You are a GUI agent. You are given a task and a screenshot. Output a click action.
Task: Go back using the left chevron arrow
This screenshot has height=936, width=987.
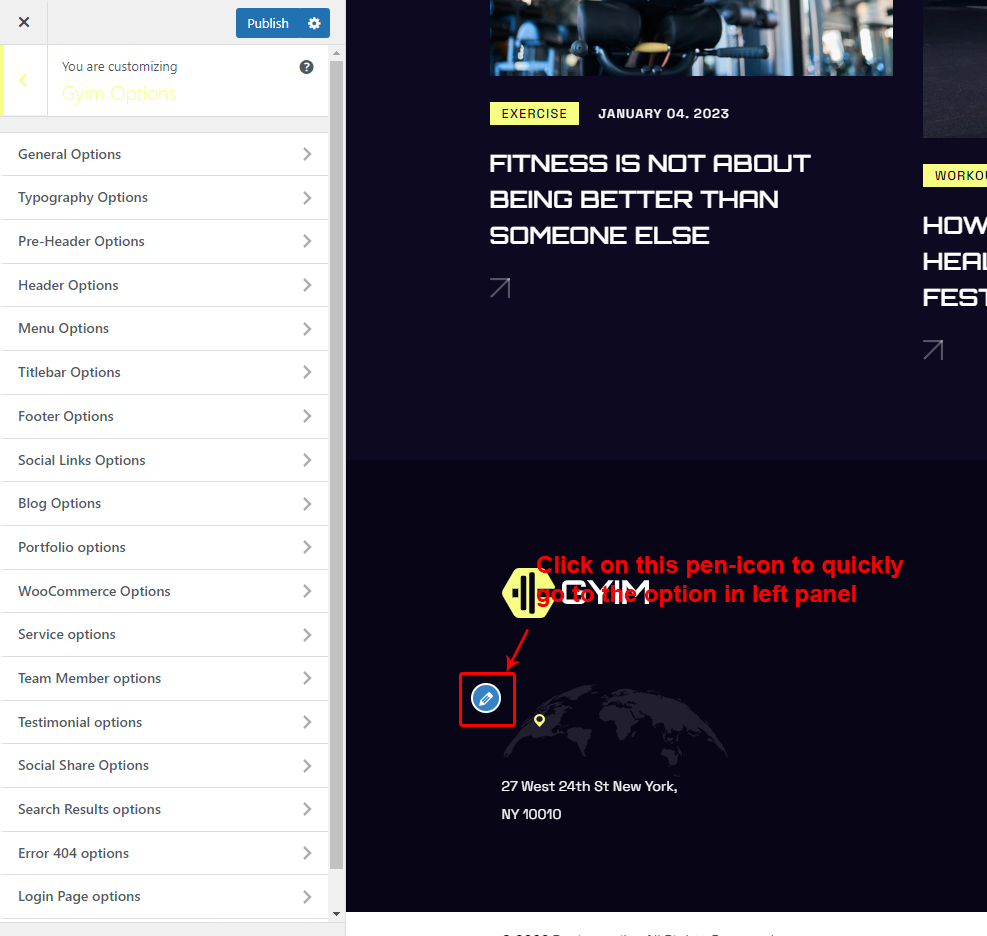click(x=24, y=80)
